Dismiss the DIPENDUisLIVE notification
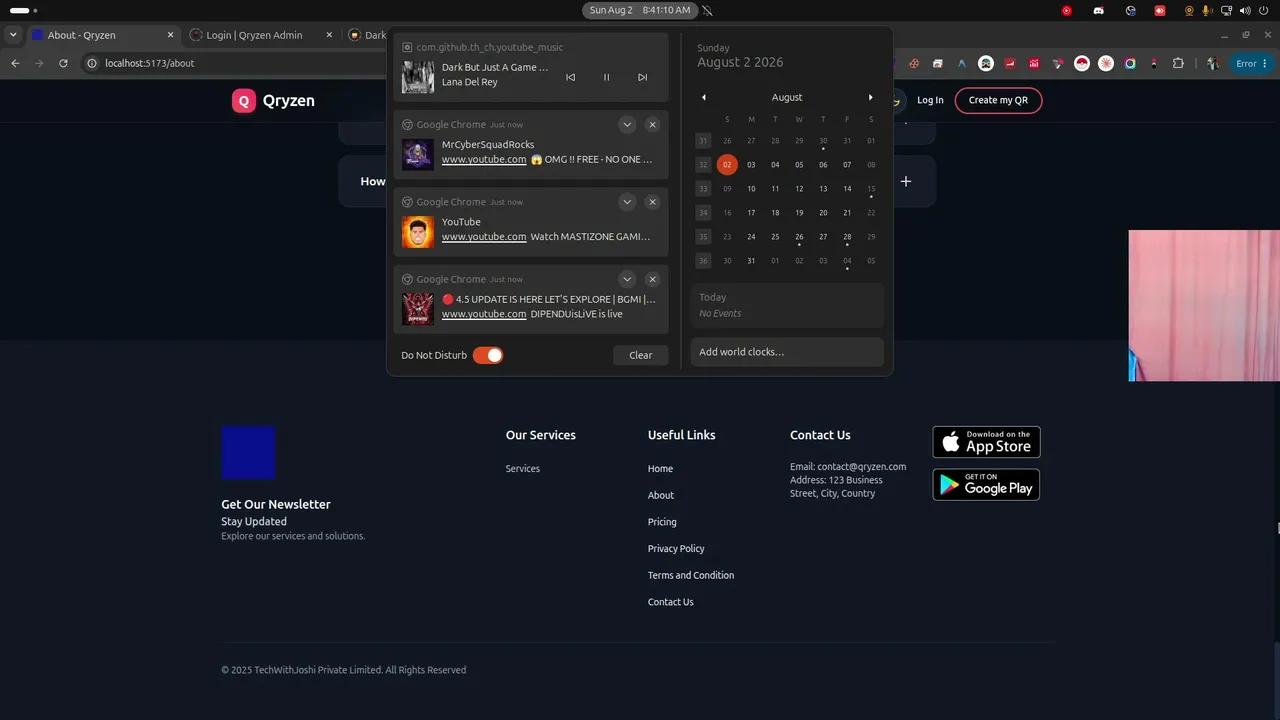The height and width of the screenshot is (720, 1280). (x=652, y=279)
